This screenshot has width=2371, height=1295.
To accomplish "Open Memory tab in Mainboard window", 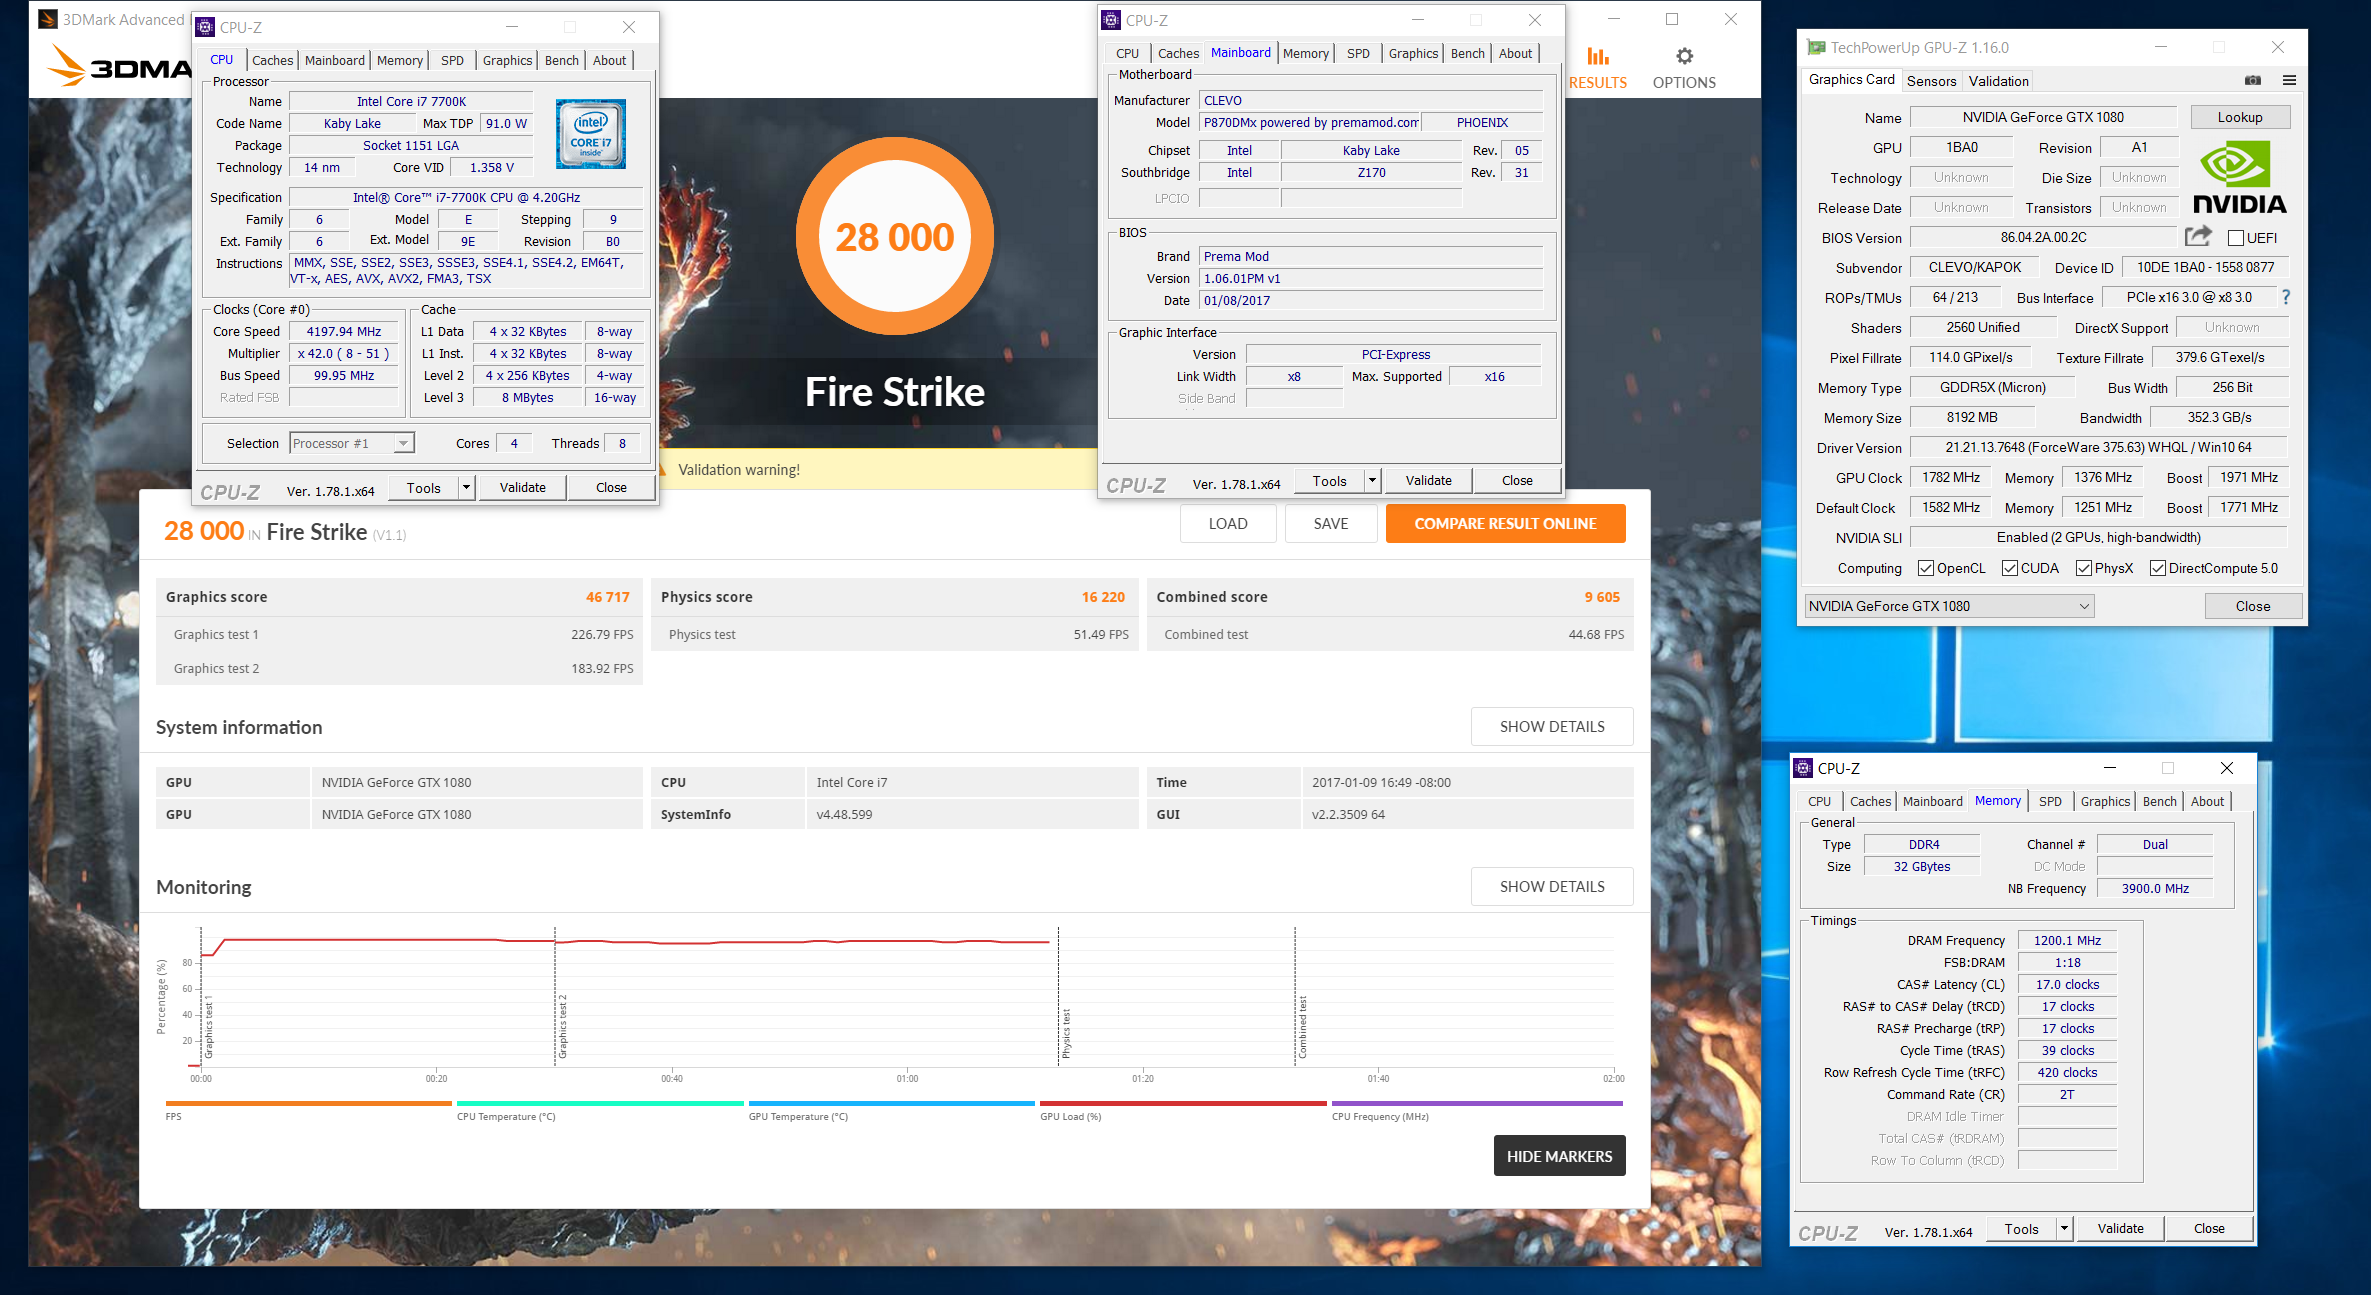I will coord(1305,53).
